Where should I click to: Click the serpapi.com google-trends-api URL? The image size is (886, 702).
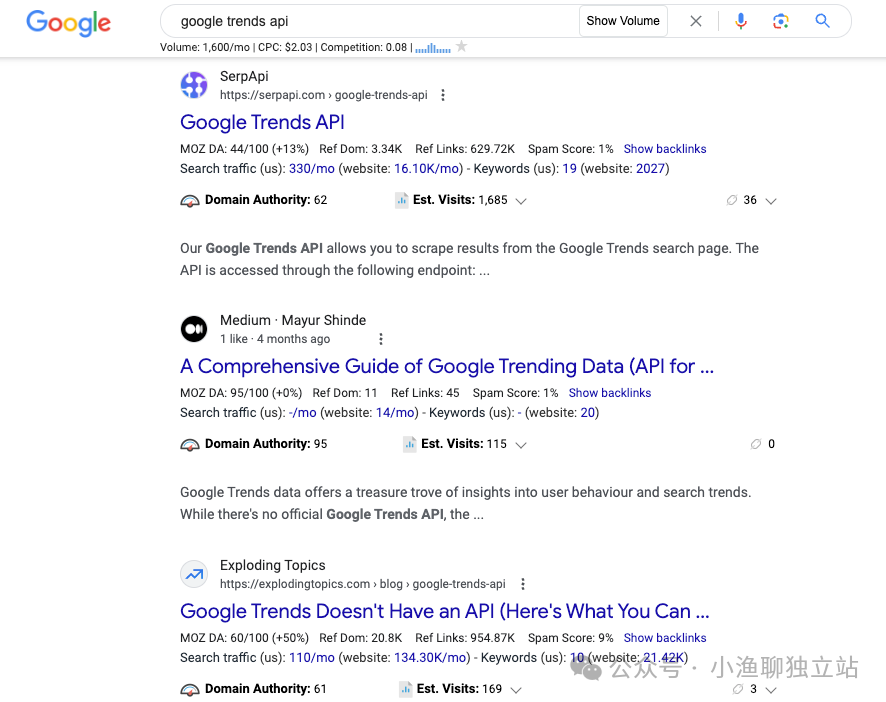click(324, 95)
